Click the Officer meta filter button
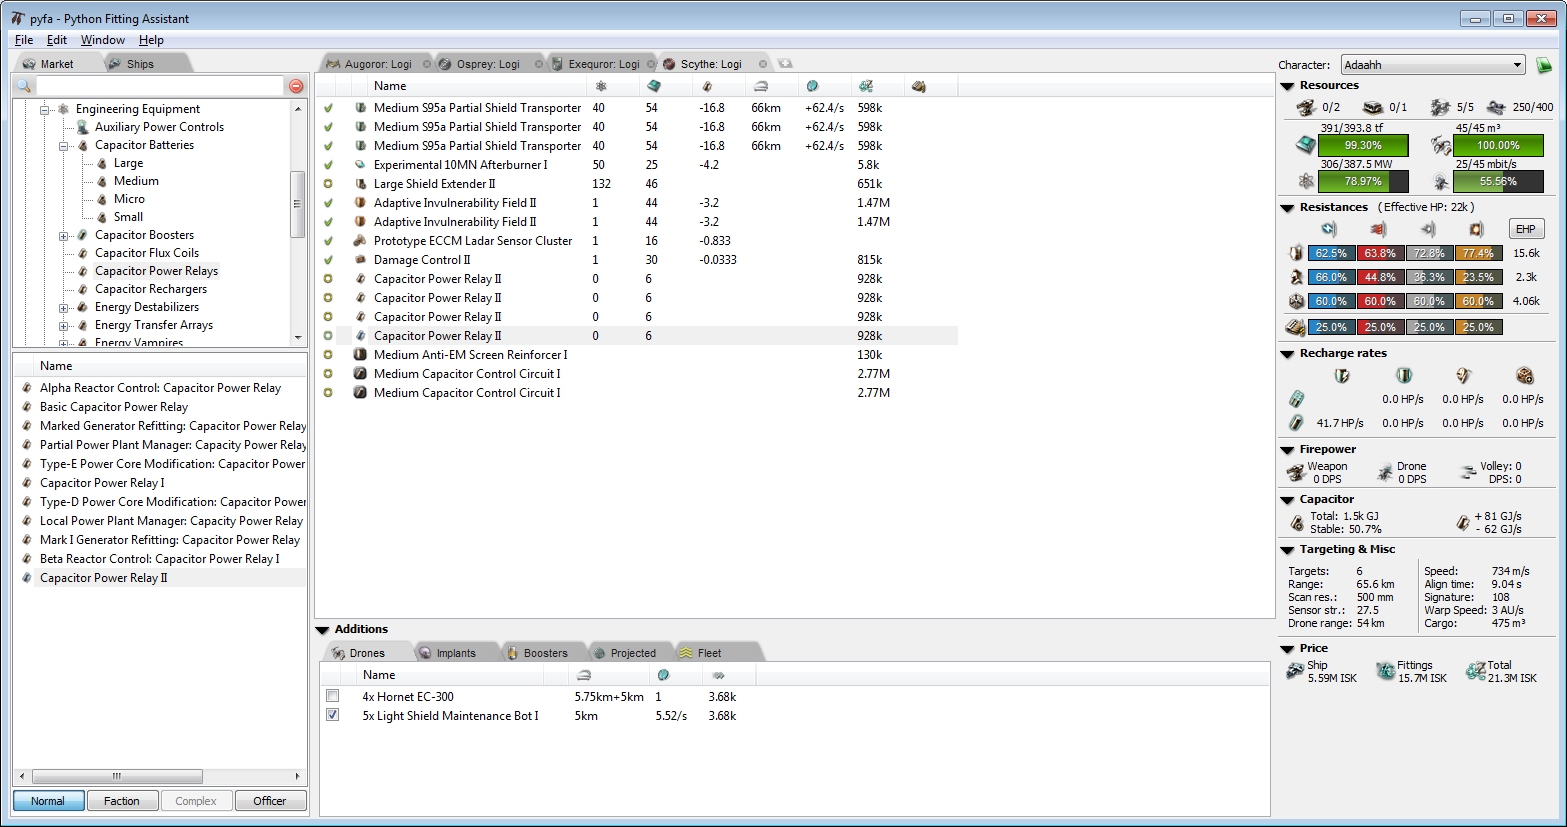The width and height of the screenshot is (1567, 827). coord(270,801)
